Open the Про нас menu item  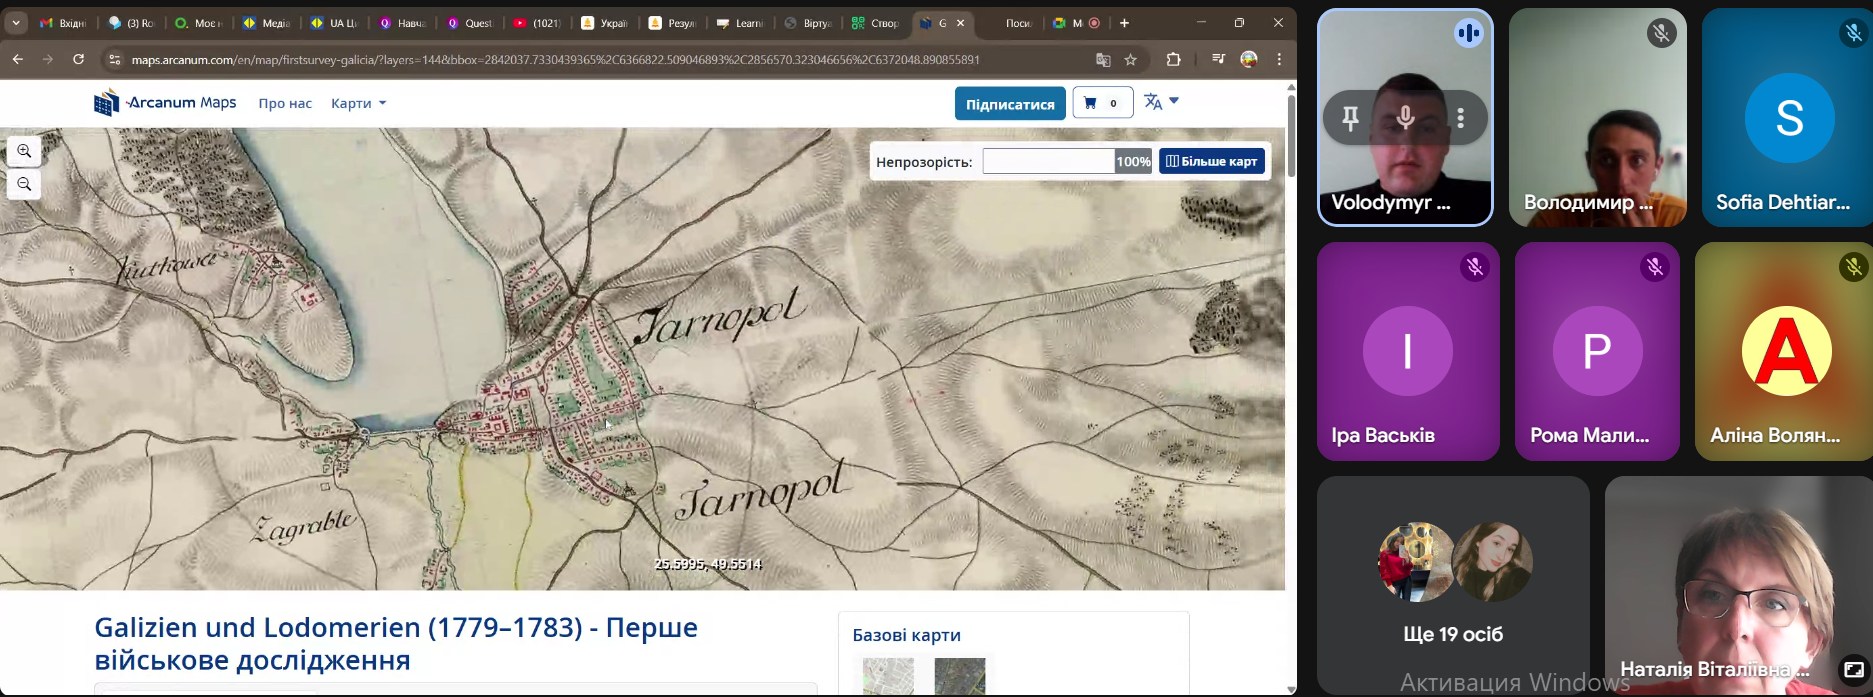(285, 103)
